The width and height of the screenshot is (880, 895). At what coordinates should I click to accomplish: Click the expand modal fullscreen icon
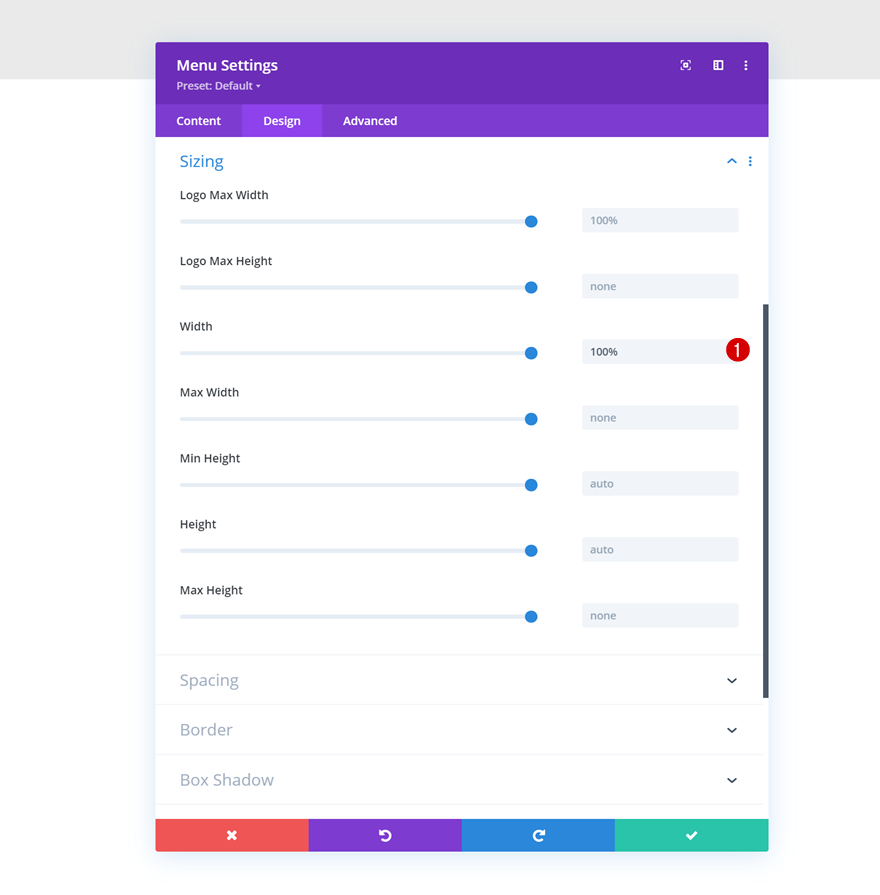pyautogui.click(x=686, y=65)
